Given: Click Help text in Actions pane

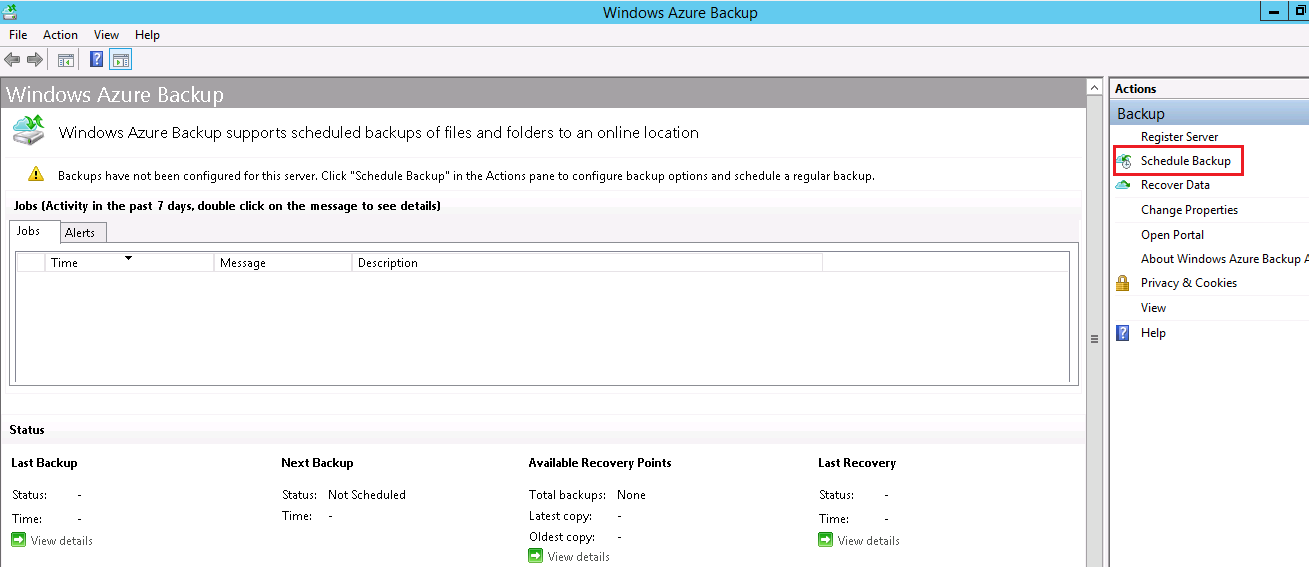Looking at the screenshot, I should coord(1153,333).
